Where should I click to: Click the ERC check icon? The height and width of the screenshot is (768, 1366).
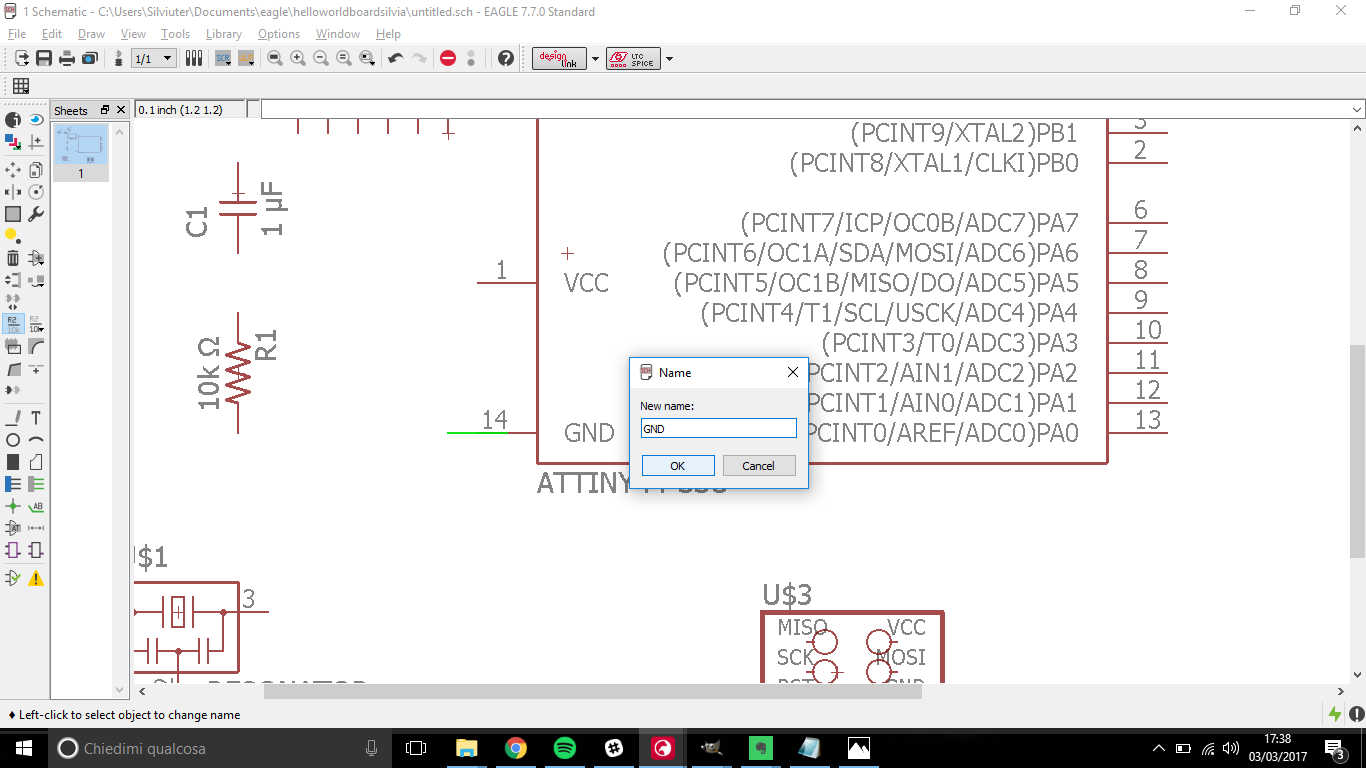click(13, 578)
